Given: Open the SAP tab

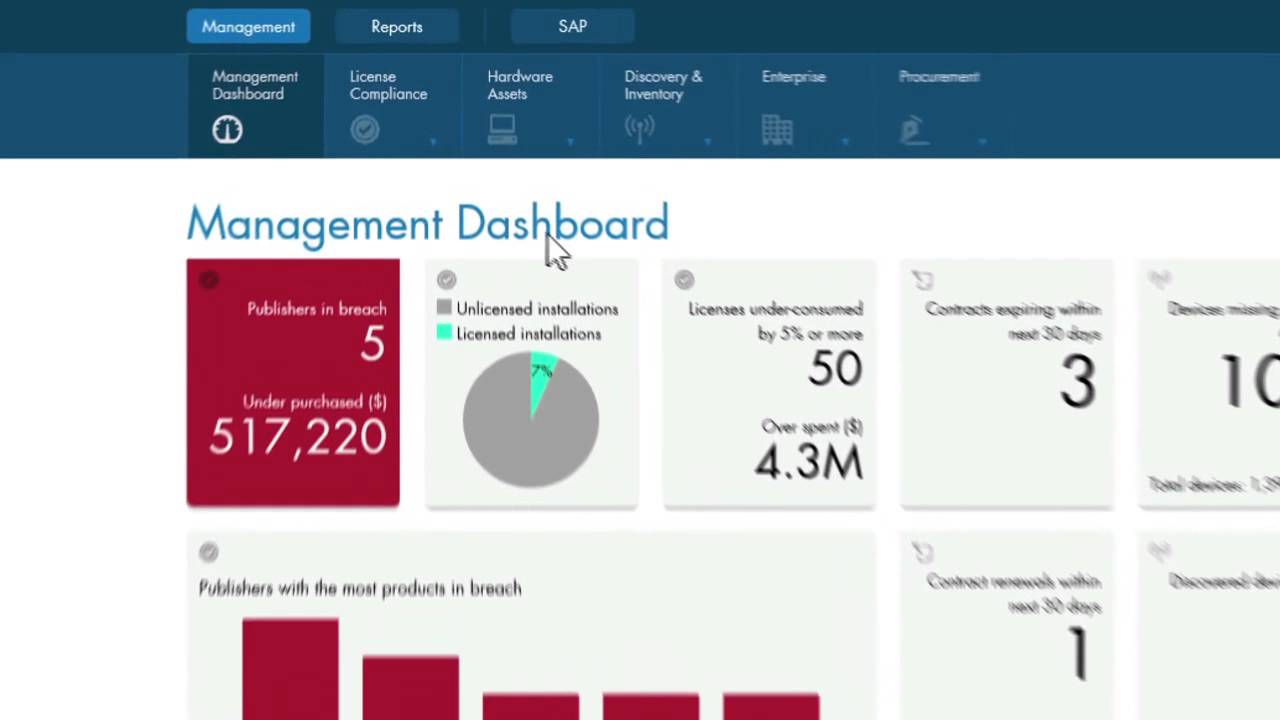Looking at the screenshot, I should (572, 27).
